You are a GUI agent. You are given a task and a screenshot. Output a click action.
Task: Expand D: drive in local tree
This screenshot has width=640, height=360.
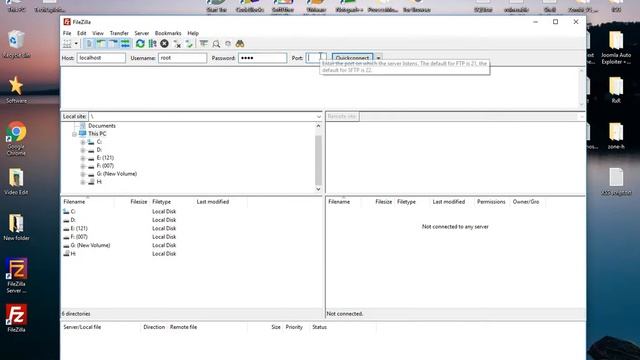click(83, 150)
